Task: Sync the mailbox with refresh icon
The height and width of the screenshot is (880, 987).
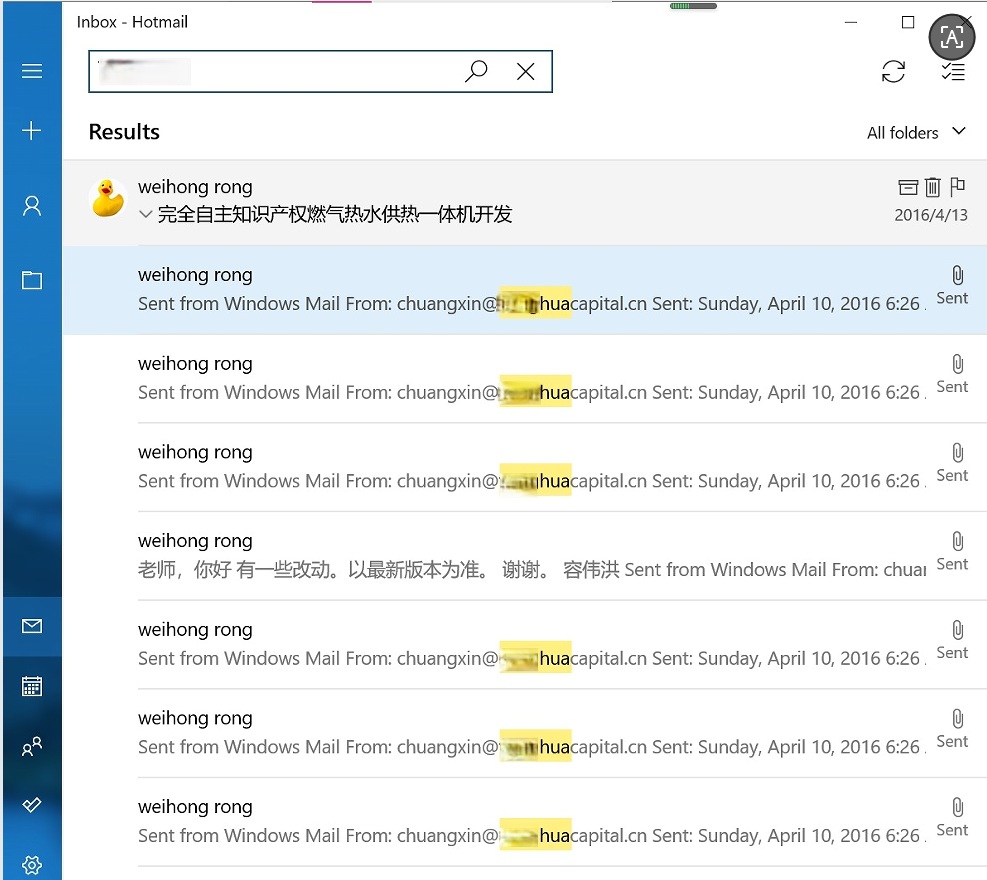Action: pos(893,71)
